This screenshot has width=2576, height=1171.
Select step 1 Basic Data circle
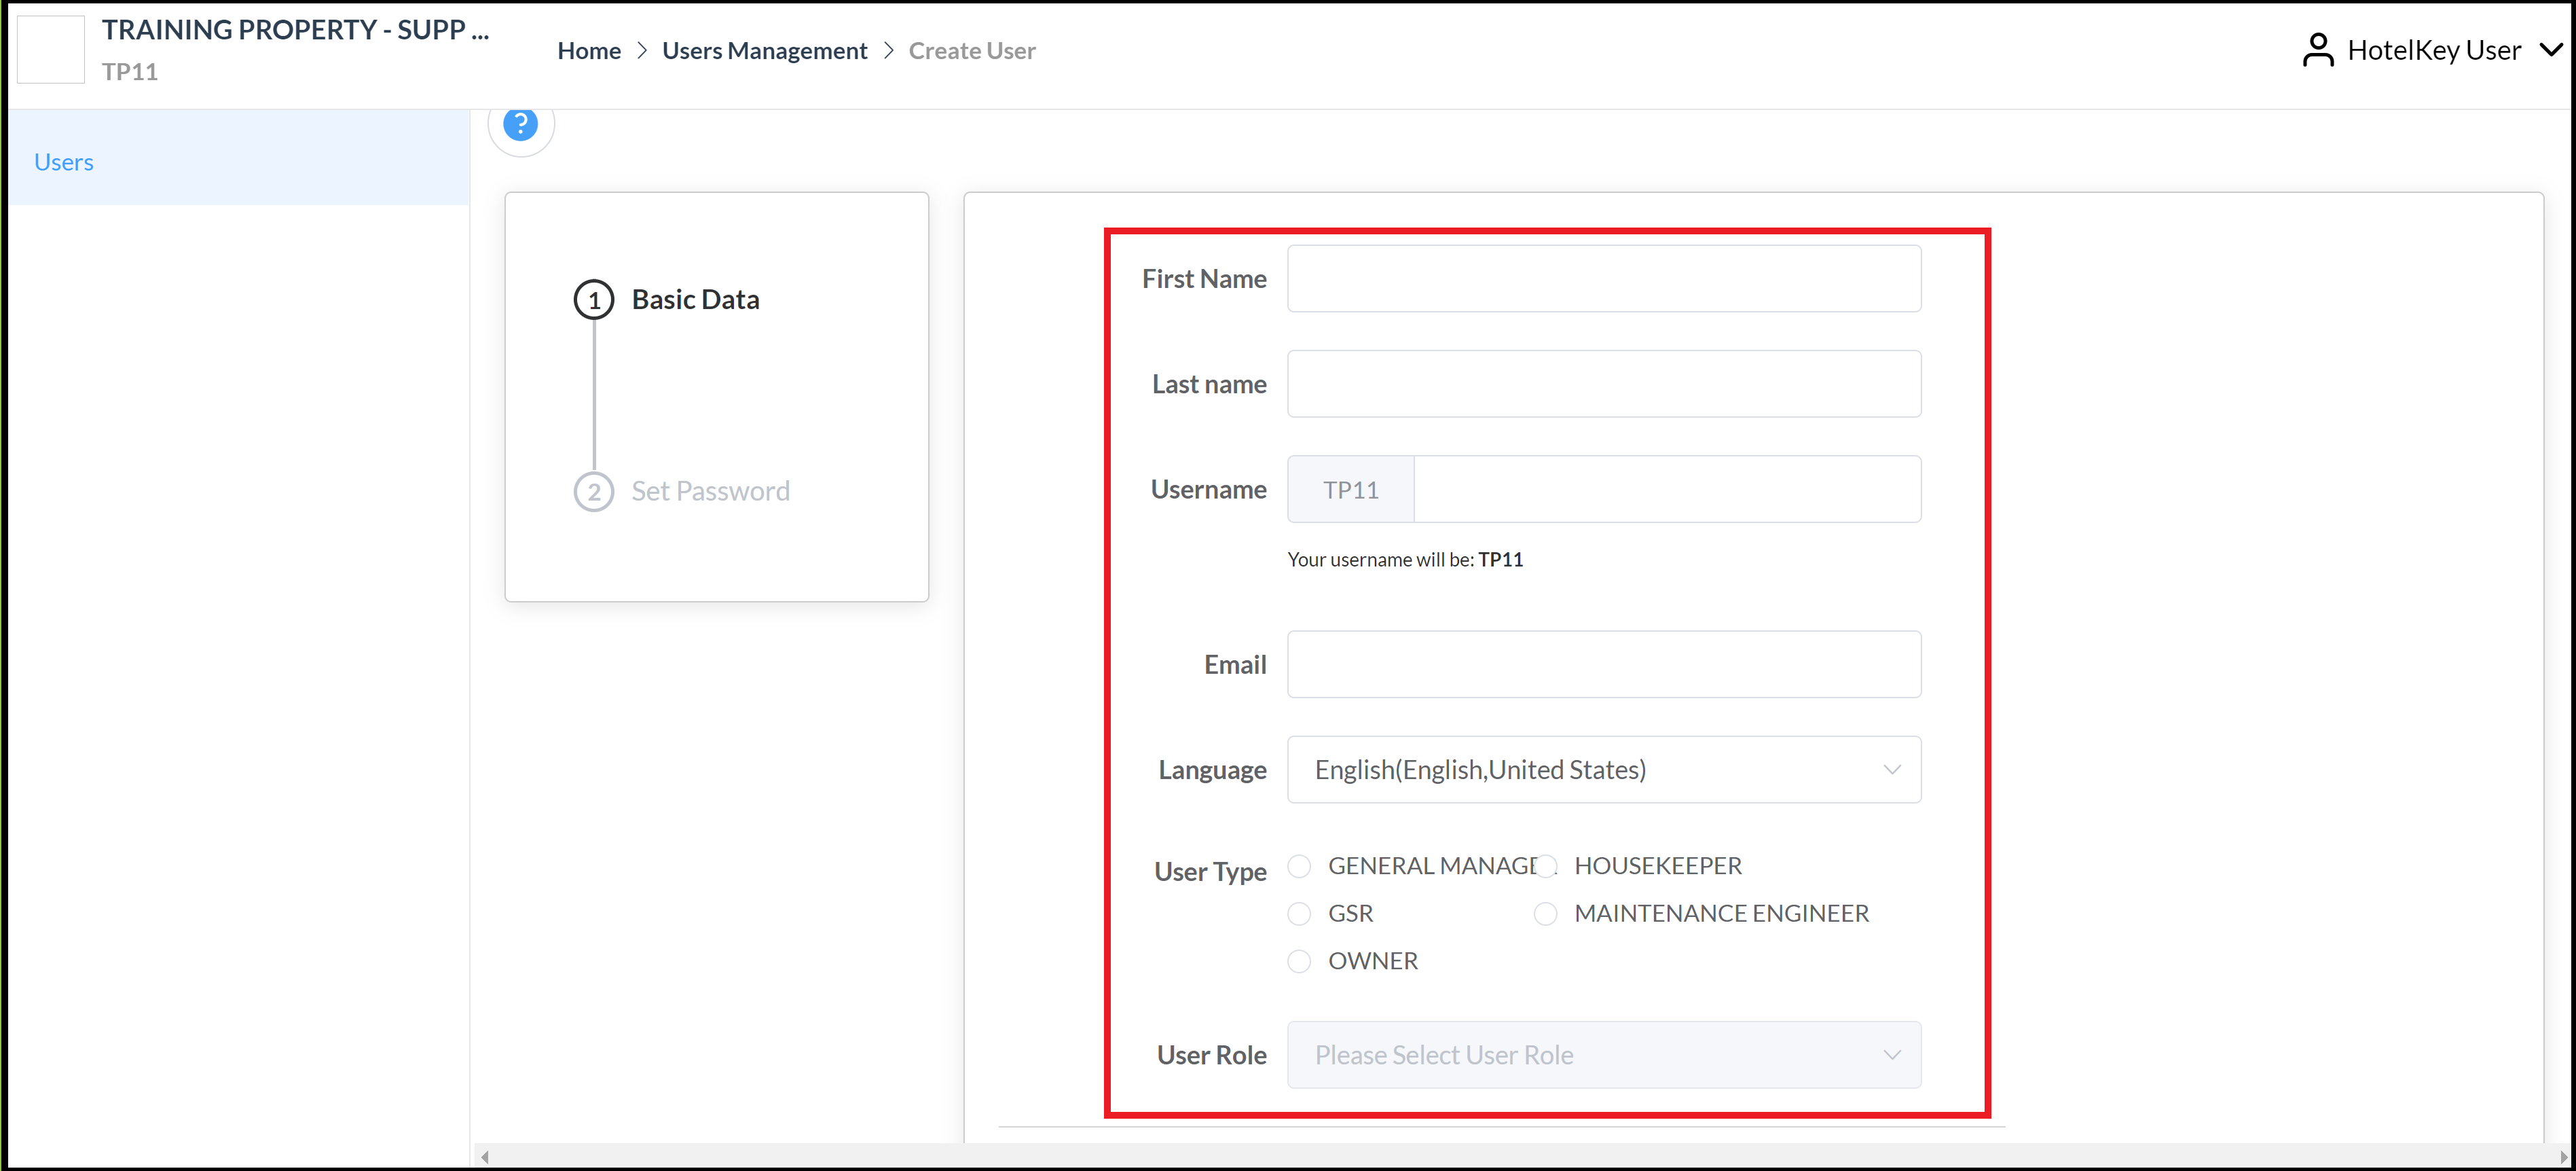pos(594,299)
